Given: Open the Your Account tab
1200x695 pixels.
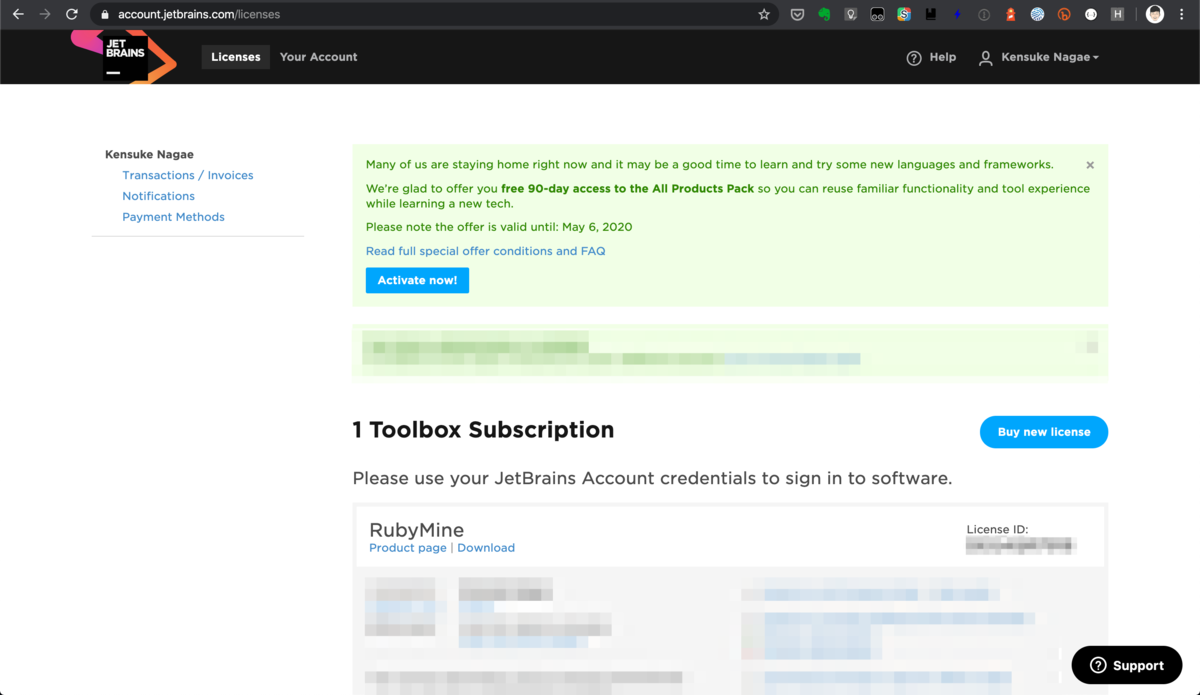Looking at the screenshot, I should point(318,57).
